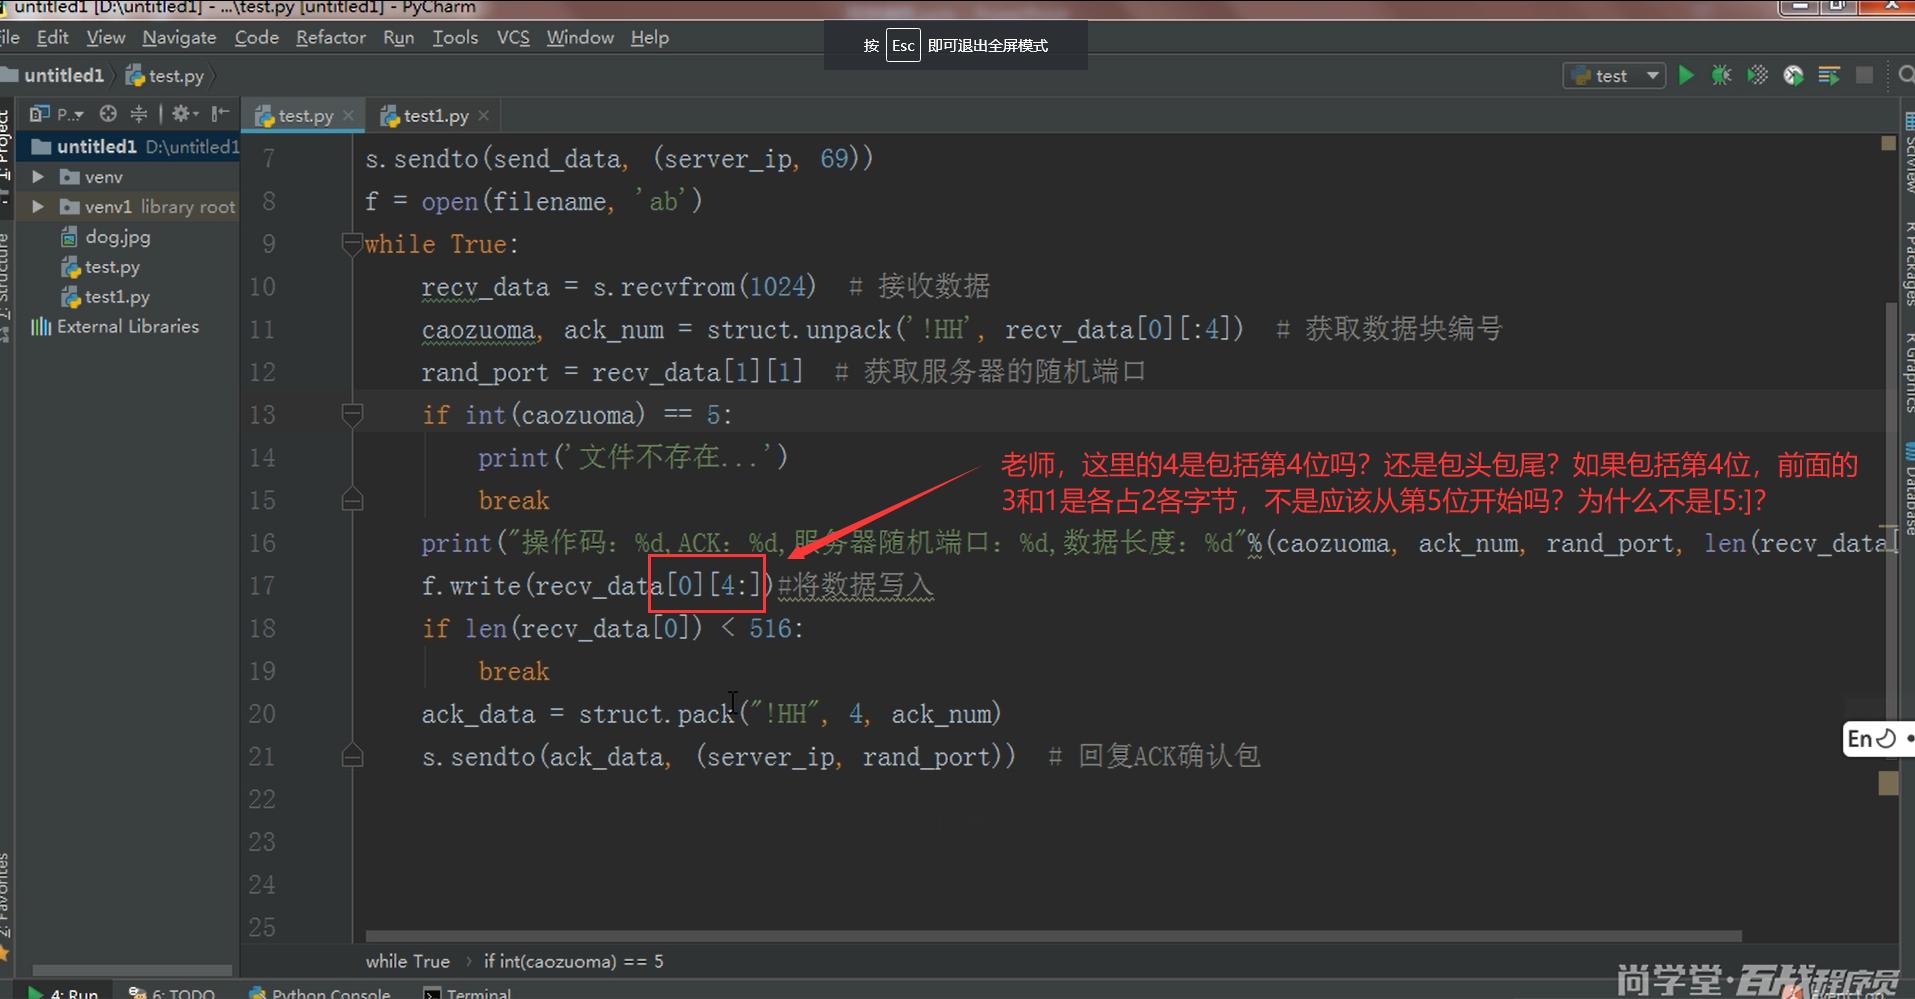Open the View menu
The width and height of the screenshot is (1915, 999).
[106, 38]
